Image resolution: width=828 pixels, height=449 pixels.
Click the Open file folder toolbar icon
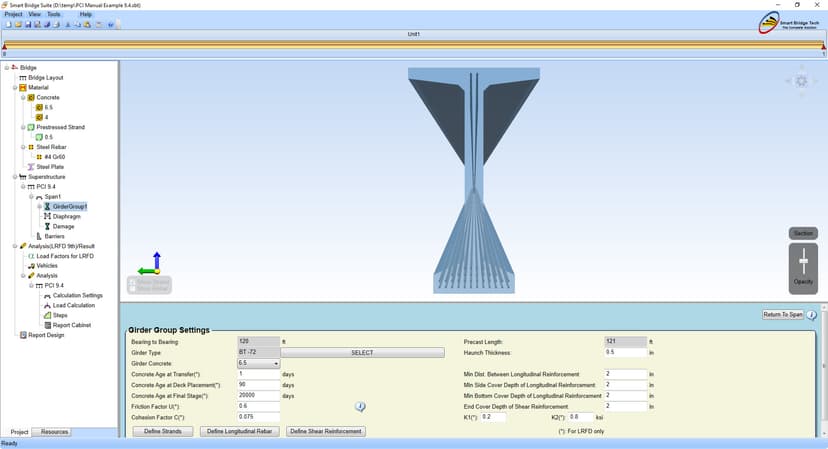click(18, 24)
